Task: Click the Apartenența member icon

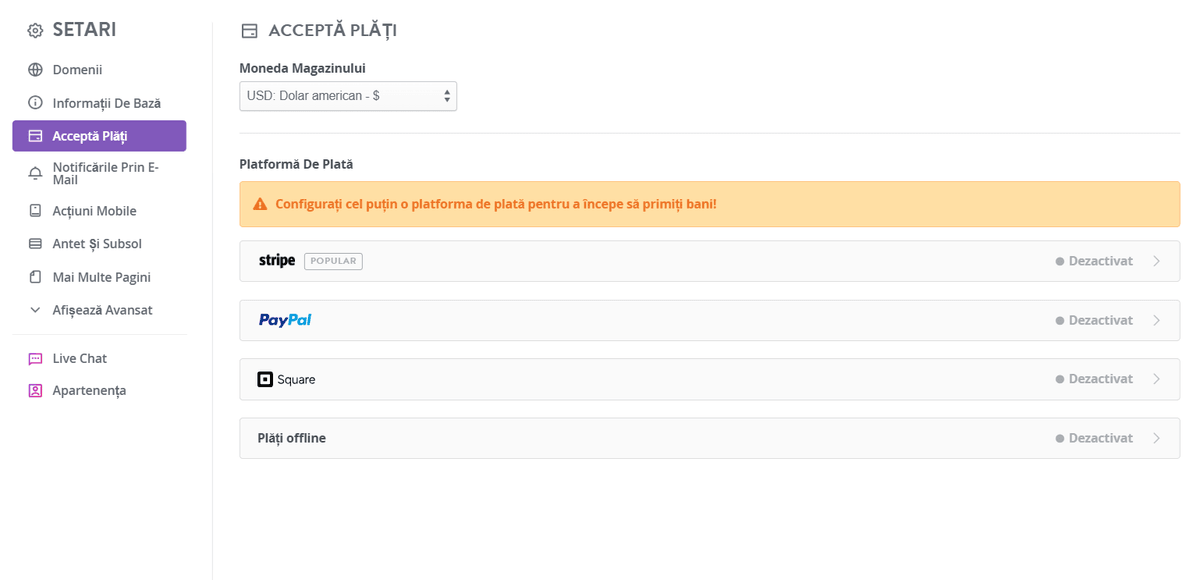Action: pos(35,391)
